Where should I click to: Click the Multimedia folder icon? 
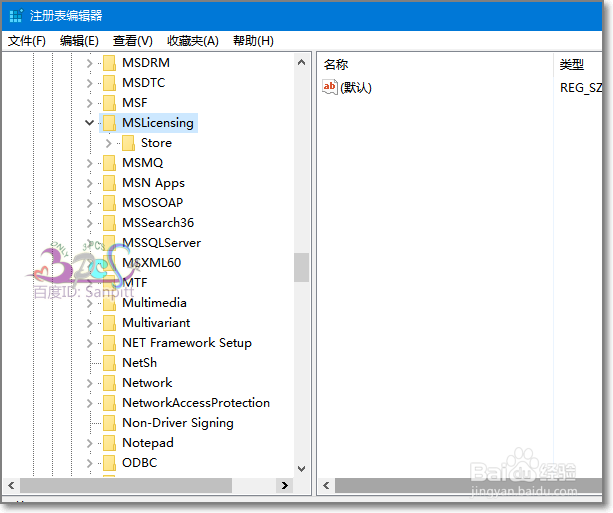(109, 303)
